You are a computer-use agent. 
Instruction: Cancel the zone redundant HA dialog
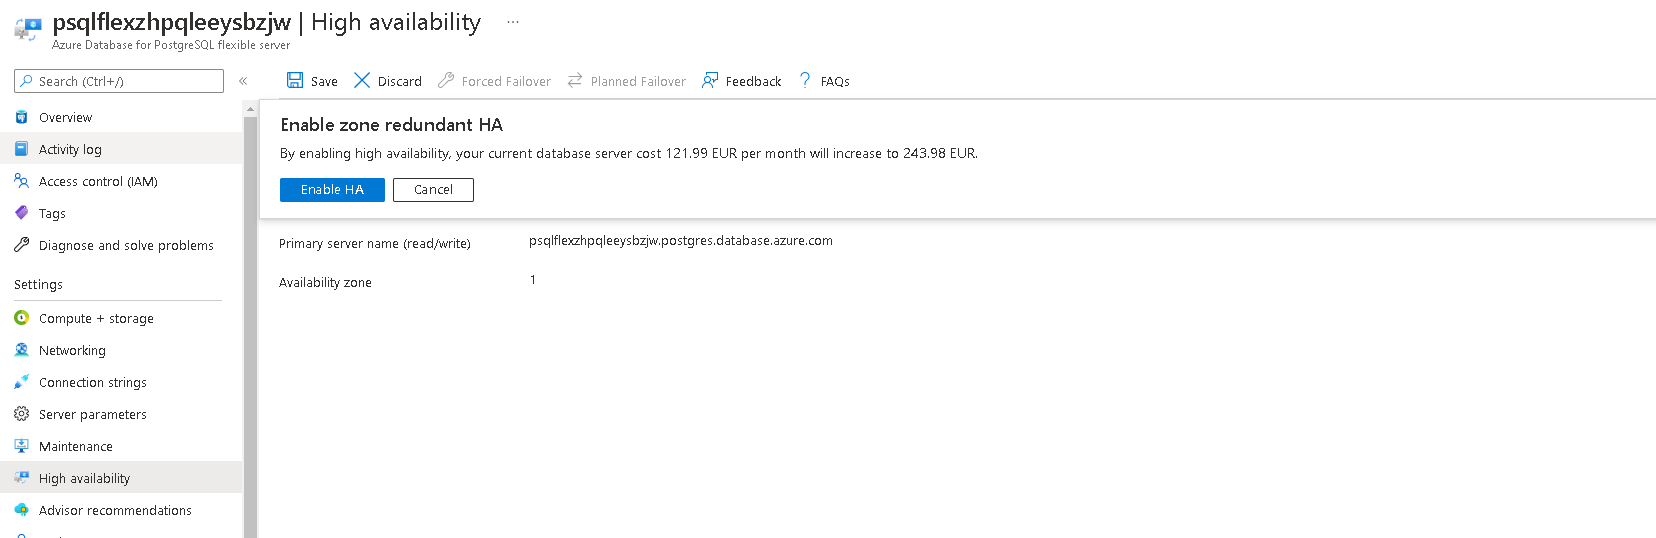433,190
